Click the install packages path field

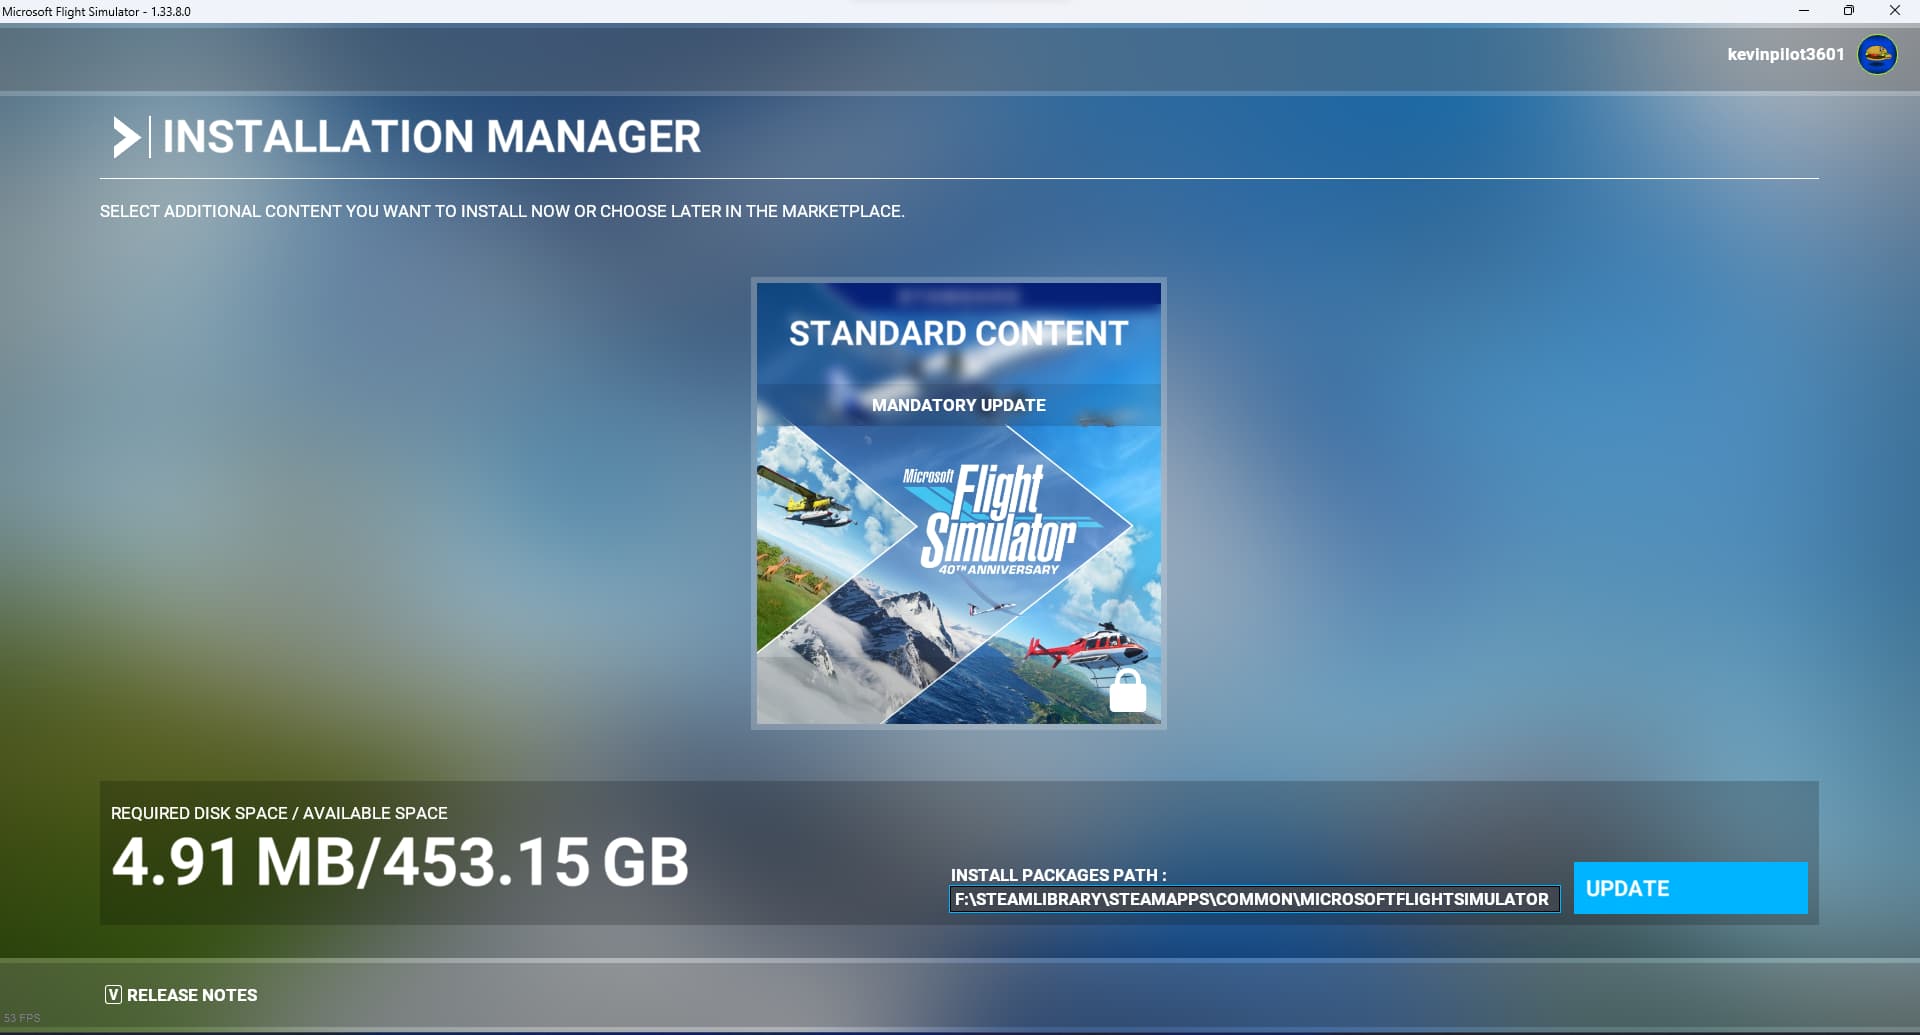click(x=1254, y=899)
